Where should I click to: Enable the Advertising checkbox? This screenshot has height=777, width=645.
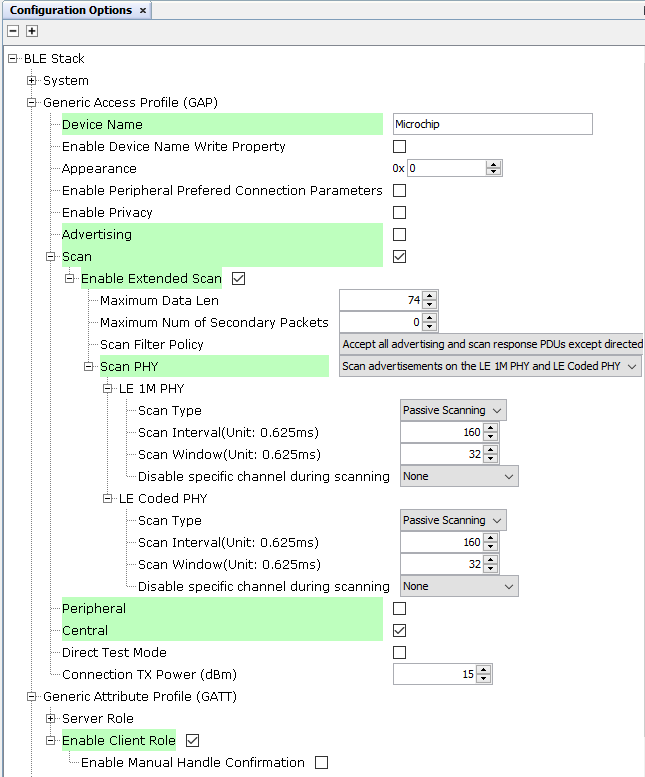tap(399, 234)
